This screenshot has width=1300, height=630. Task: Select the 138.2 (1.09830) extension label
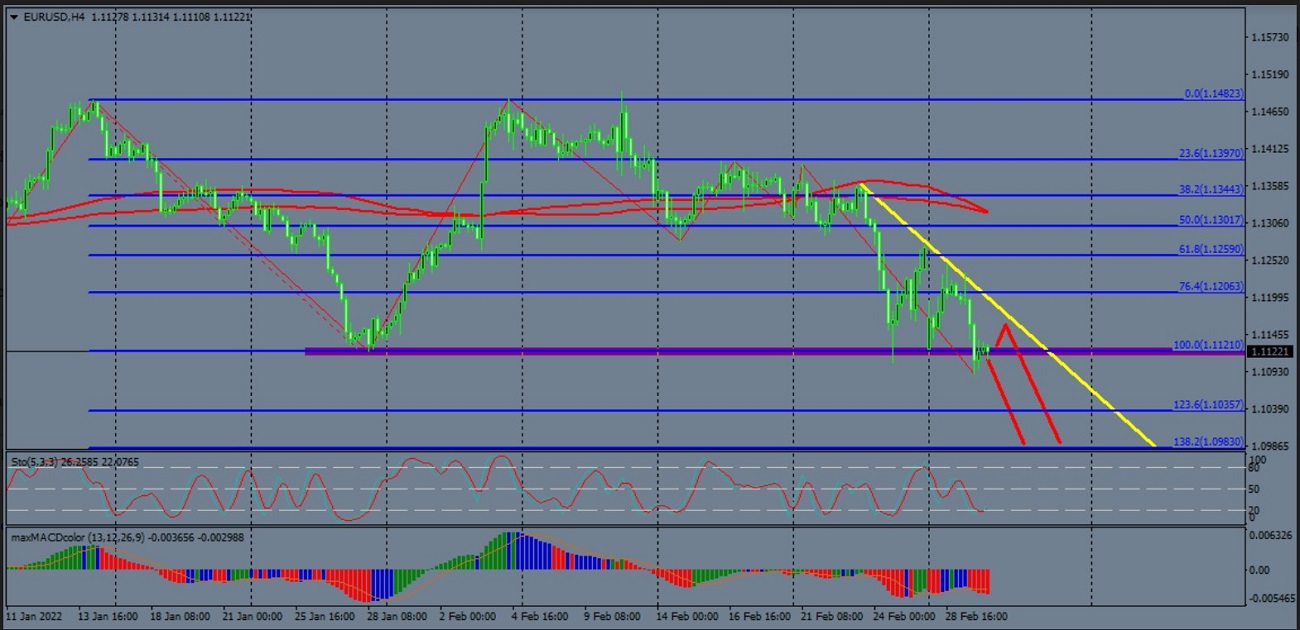point(1208,441)
